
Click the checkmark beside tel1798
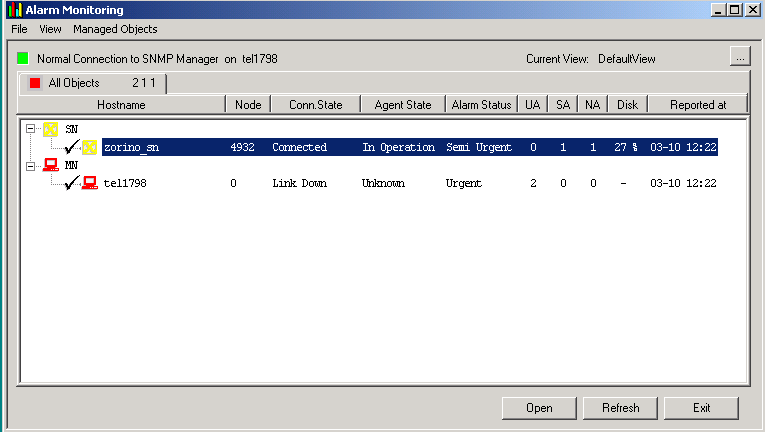pyautogui.click(x=71, y=183)
